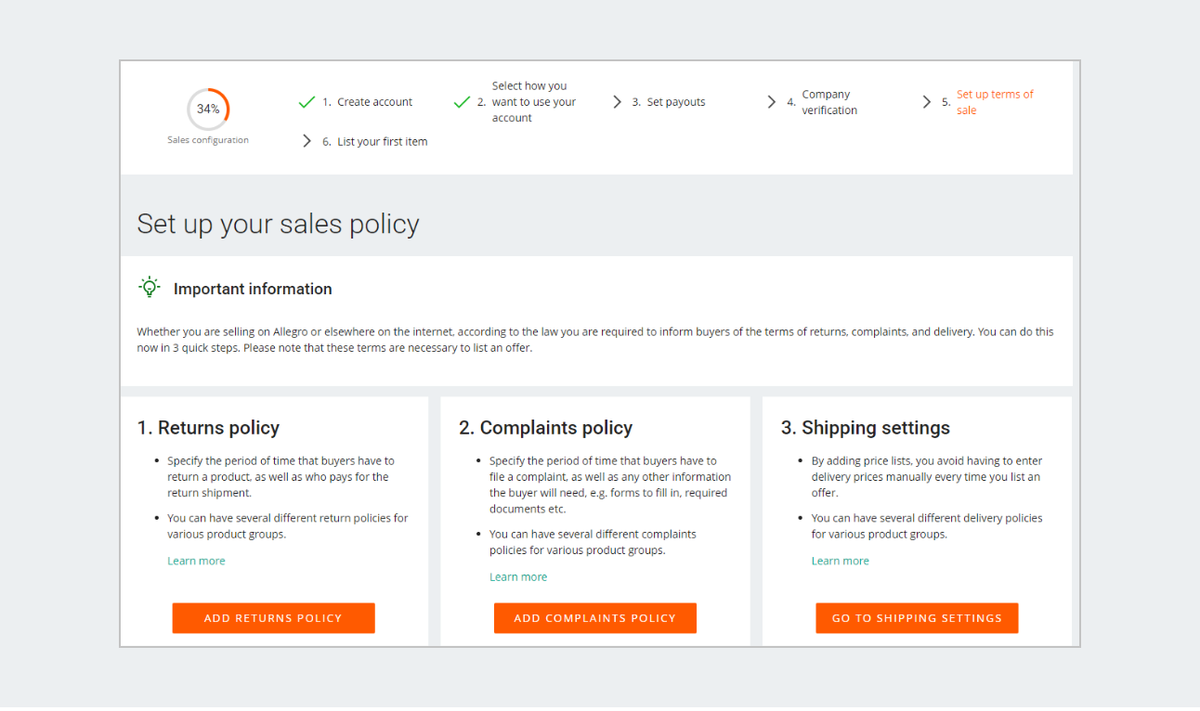
Task: Open the Company verification step
Action: click(829, 102)
